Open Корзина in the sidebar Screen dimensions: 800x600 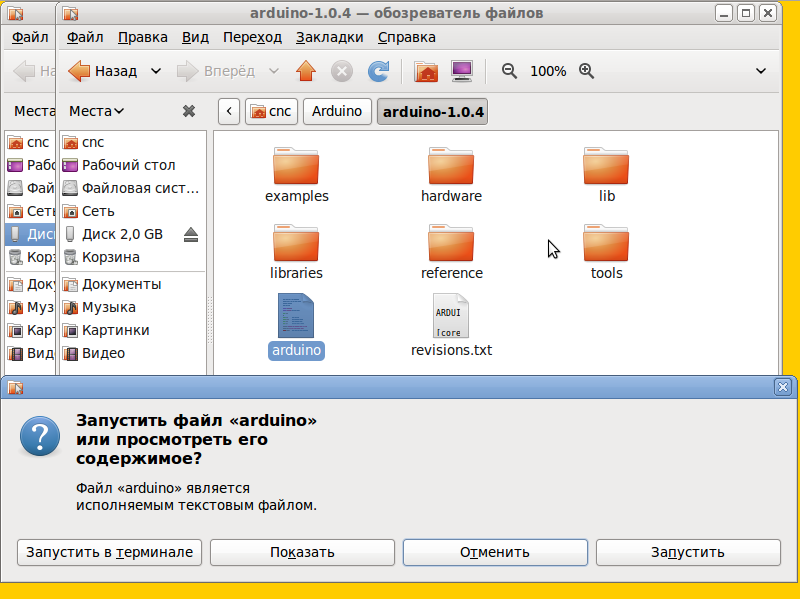point(133,257)
